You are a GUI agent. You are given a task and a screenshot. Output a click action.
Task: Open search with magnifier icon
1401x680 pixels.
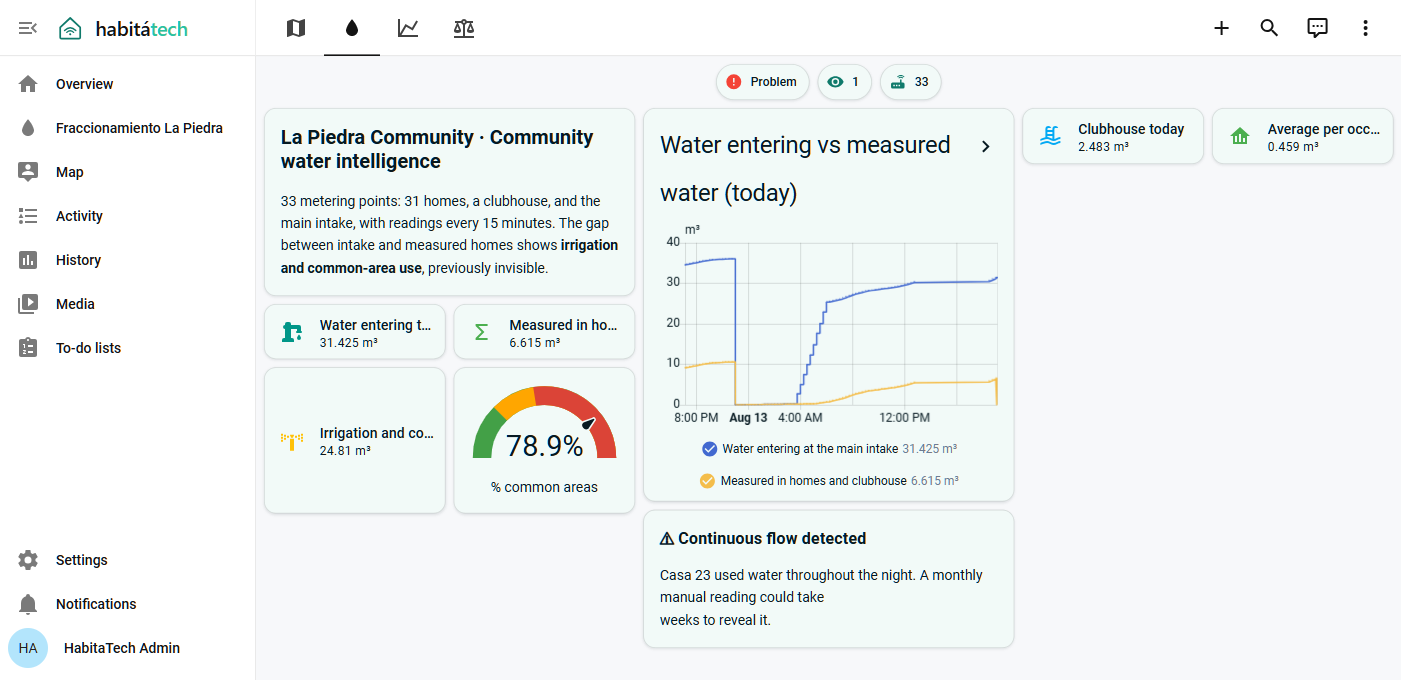click(1269, 28)
